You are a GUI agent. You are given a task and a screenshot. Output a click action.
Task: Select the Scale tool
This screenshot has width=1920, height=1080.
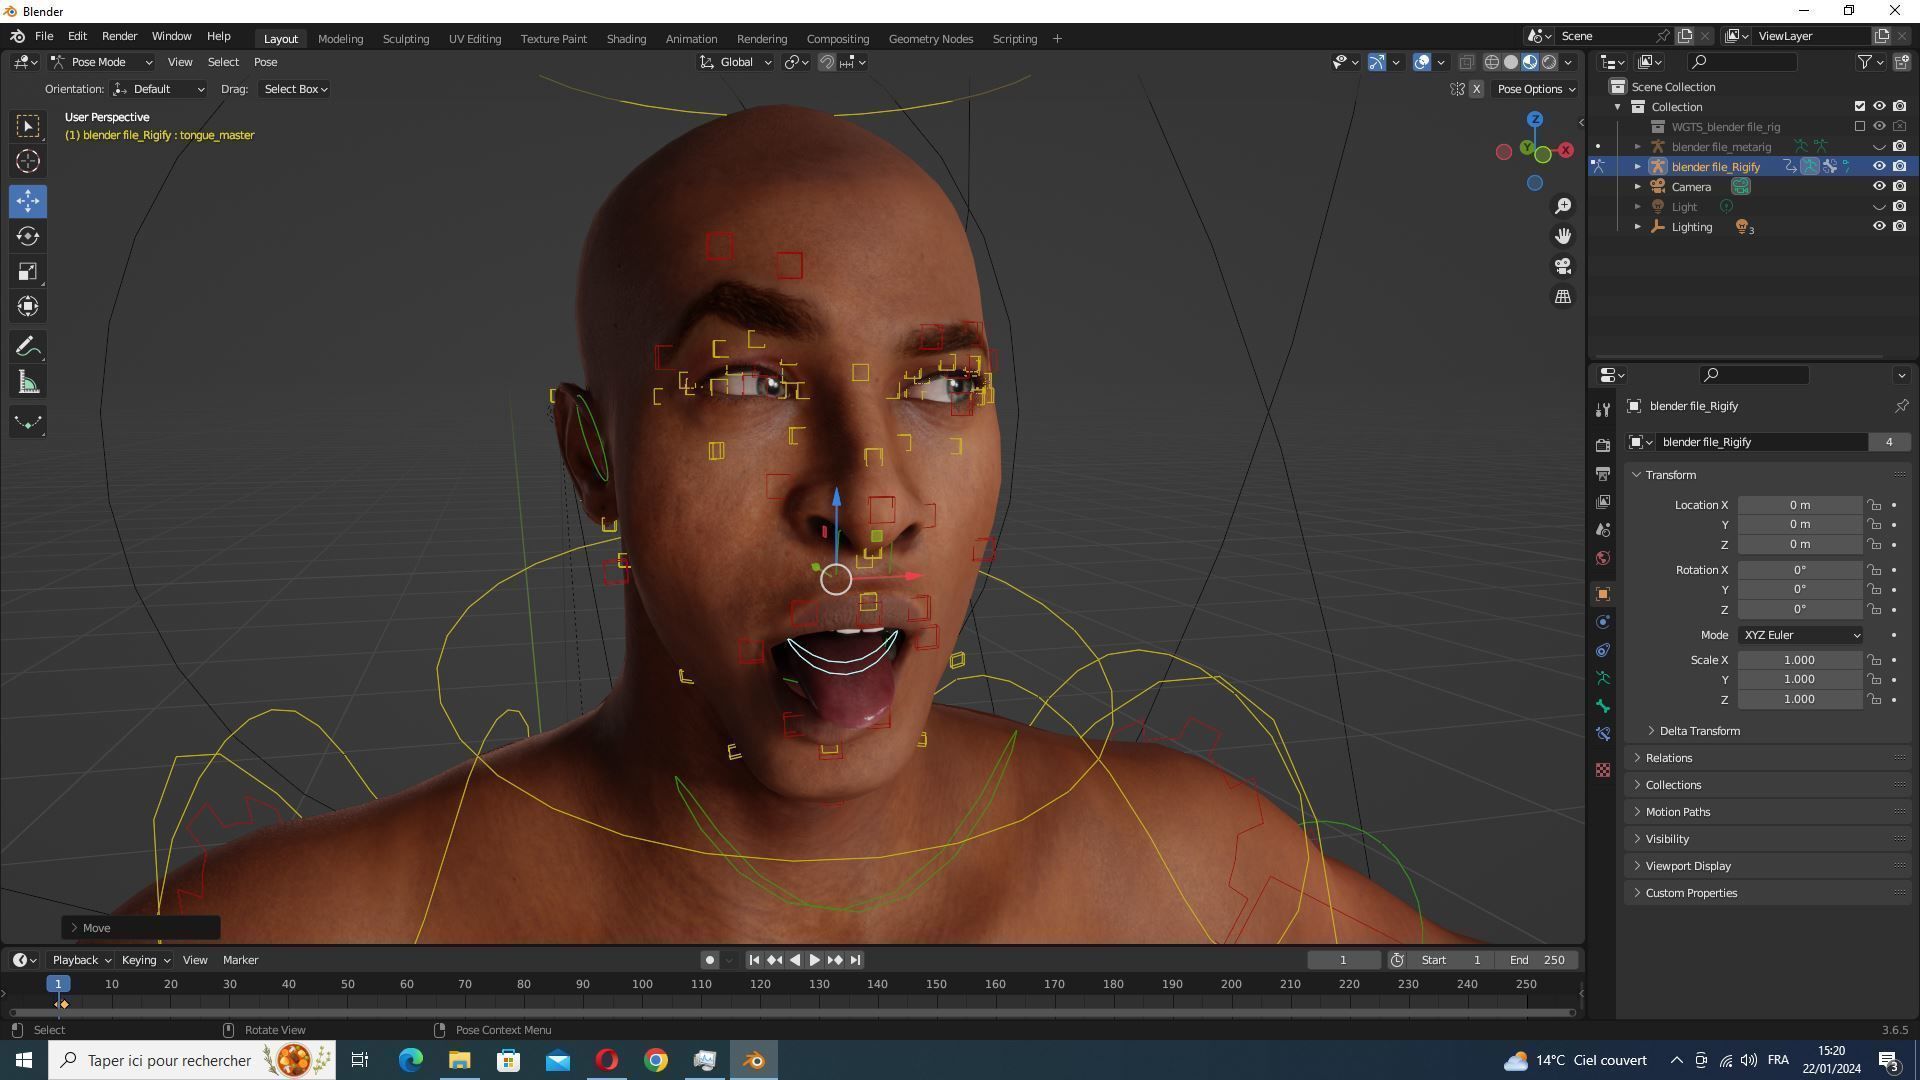(28, 272)
